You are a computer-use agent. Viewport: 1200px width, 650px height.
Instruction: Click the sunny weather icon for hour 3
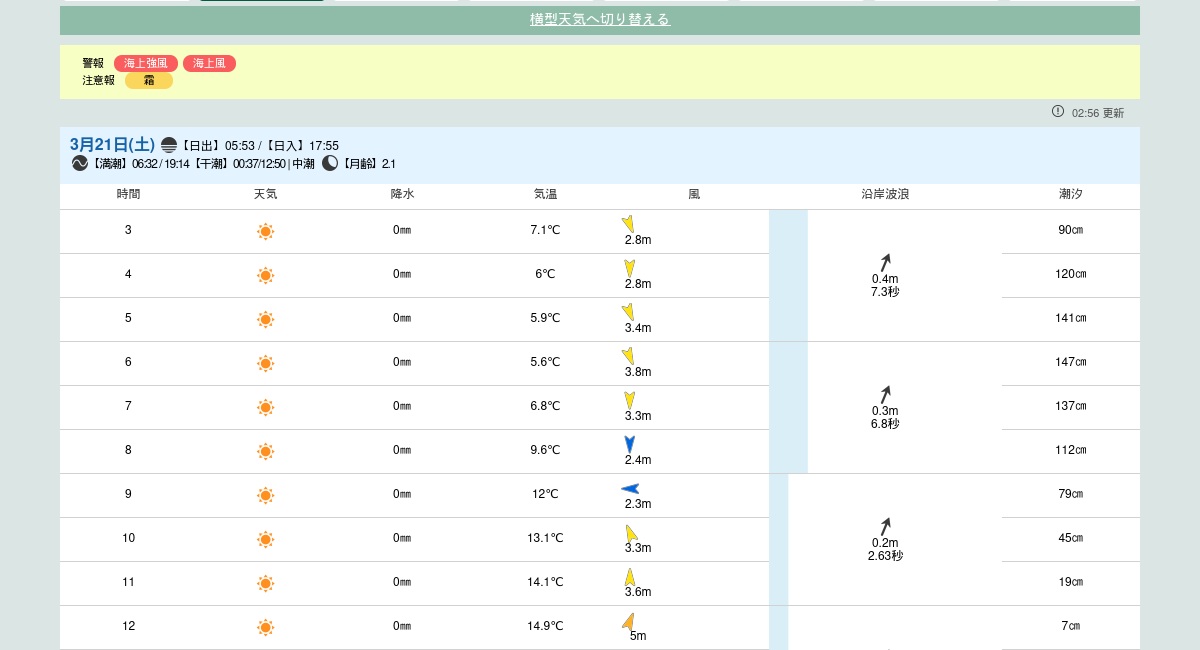click(265, 231)
